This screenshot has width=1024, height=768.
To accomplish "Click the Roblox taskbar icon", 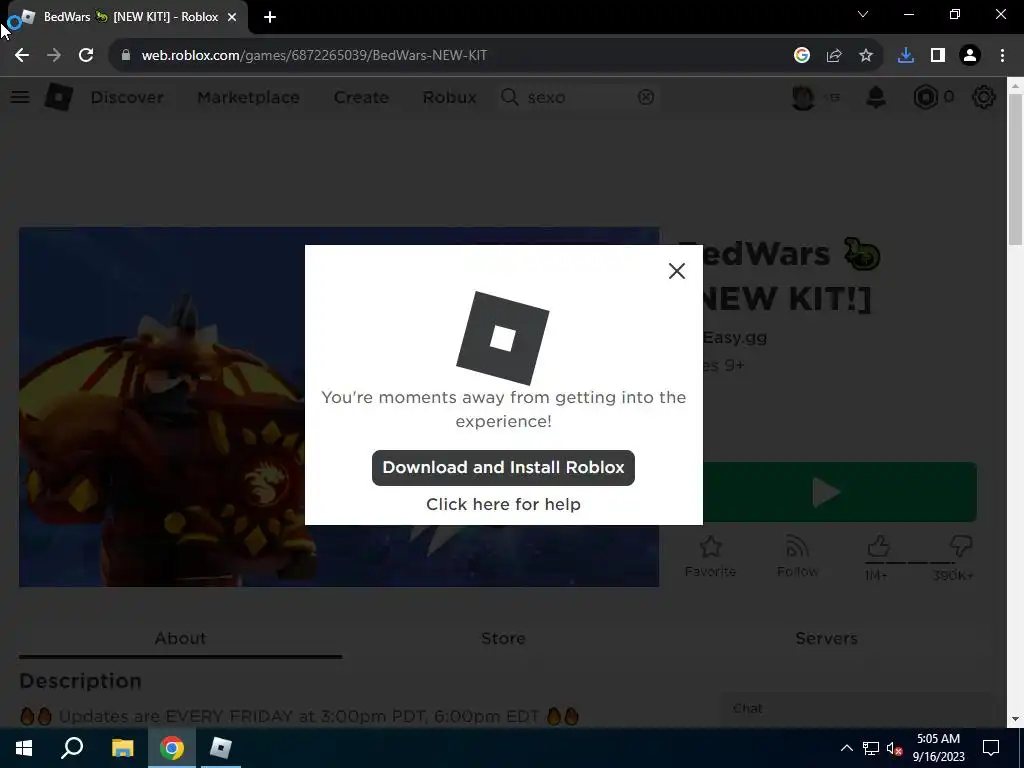I will point(221,748).
